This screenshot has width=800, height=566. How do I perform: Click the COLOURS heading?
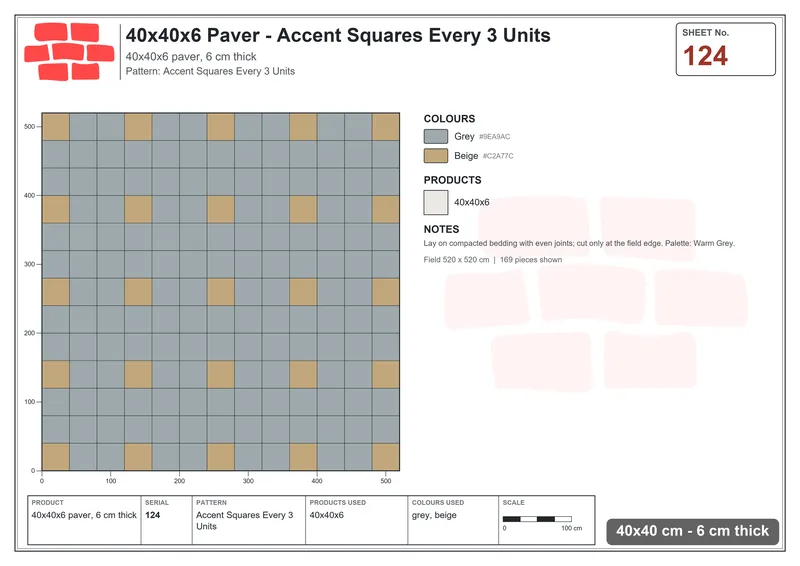point(449,119)
